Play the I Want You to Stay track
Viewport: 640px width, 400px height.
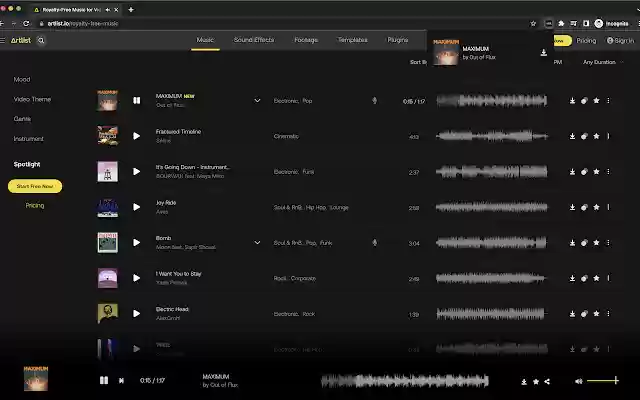coord(137,278)
